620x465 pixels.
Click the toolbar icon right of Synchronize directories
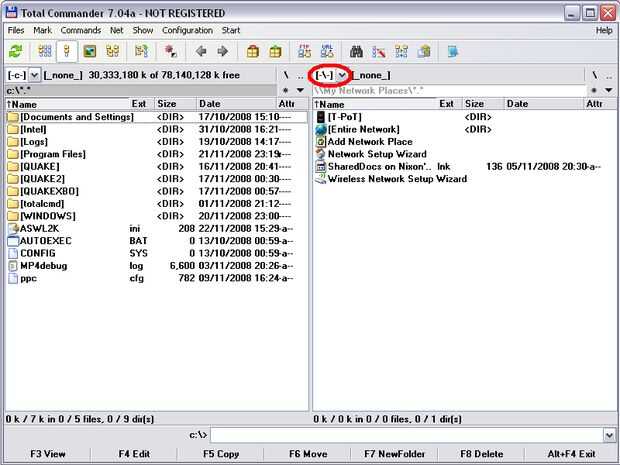point(424,51)
